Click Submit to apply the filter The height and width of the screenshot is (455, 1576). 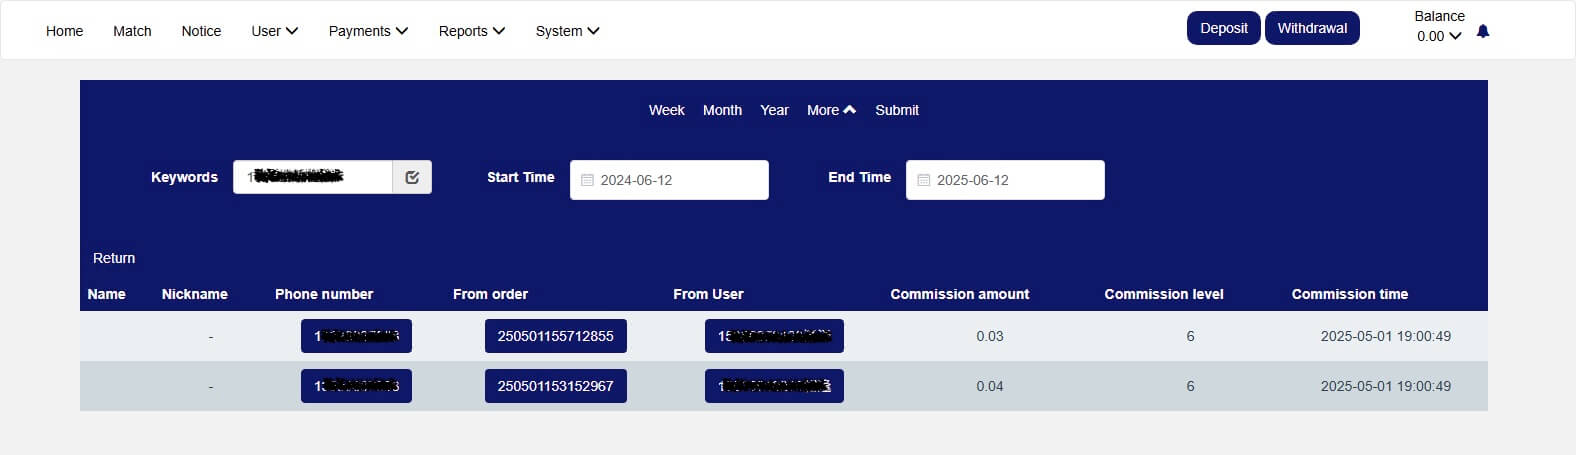pyautogui.click(x=897, y=110)
